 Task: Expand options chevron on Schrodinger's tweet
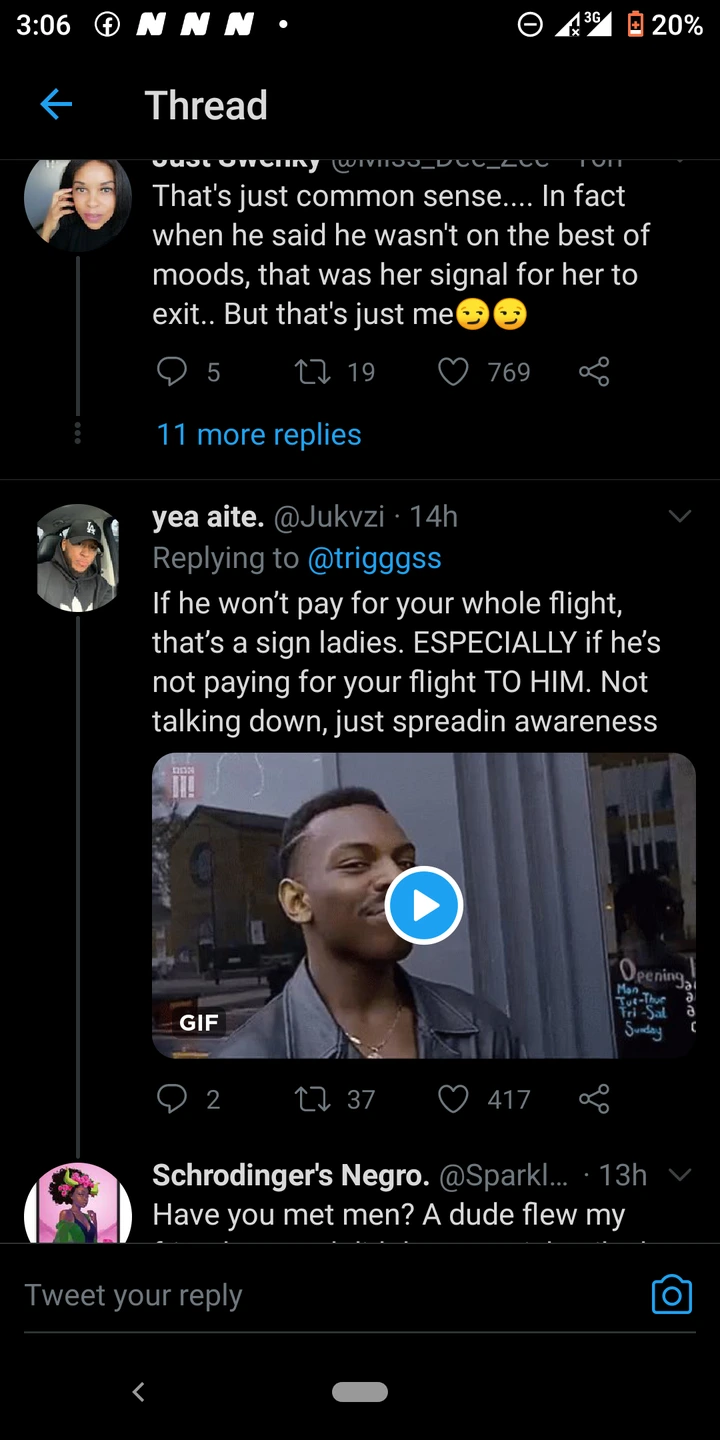click(x=680, y=1175)
